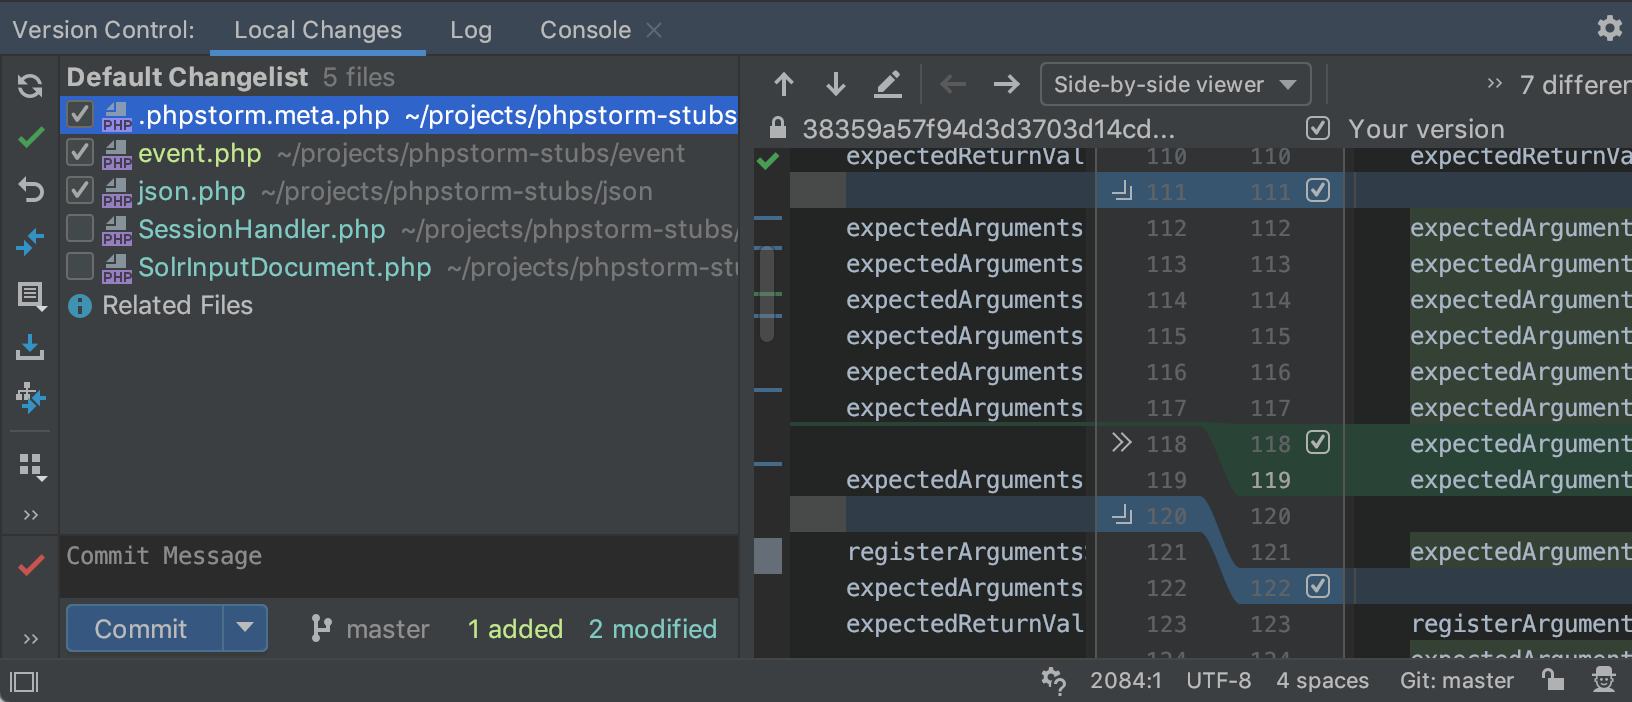Toggle Your version include checkbox
Viewport: 1632px width, 702px height.
click(1318, 128)
